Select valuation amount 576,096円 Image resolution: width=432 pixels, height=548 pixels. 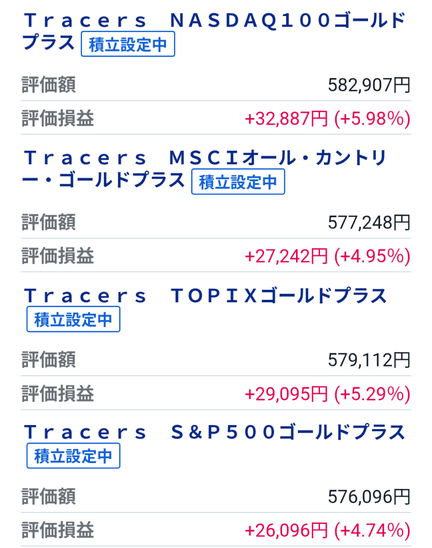click(x=369, y=497)
